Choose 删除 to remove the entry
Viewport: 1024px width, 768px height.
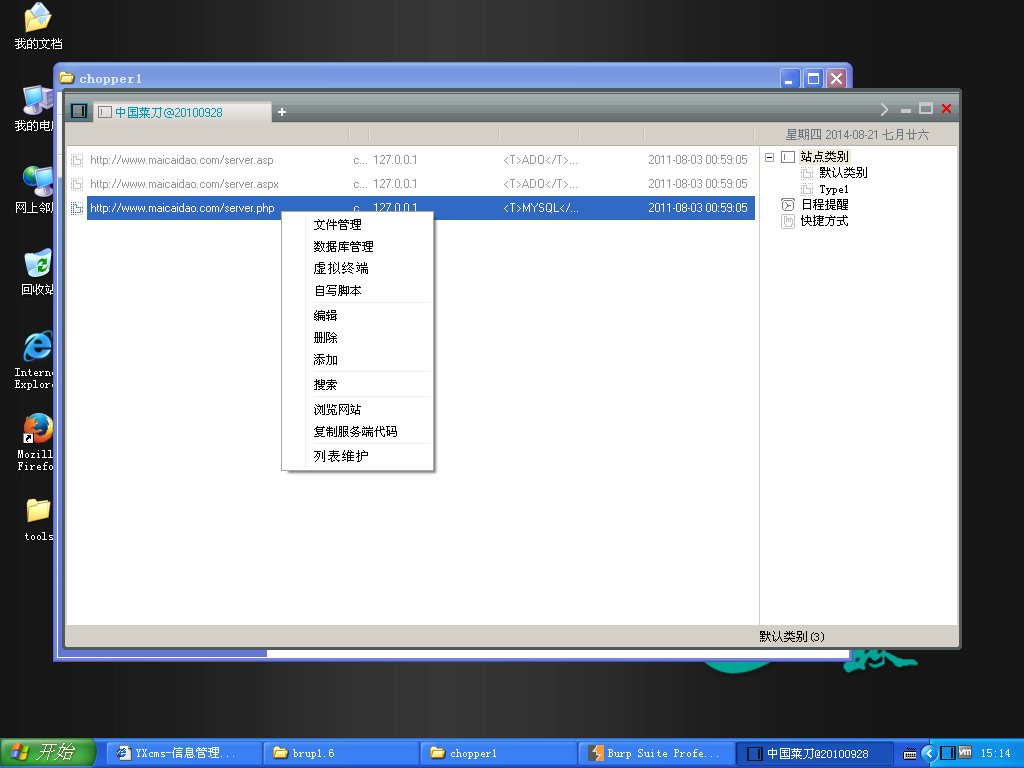[x=325, y=338]
